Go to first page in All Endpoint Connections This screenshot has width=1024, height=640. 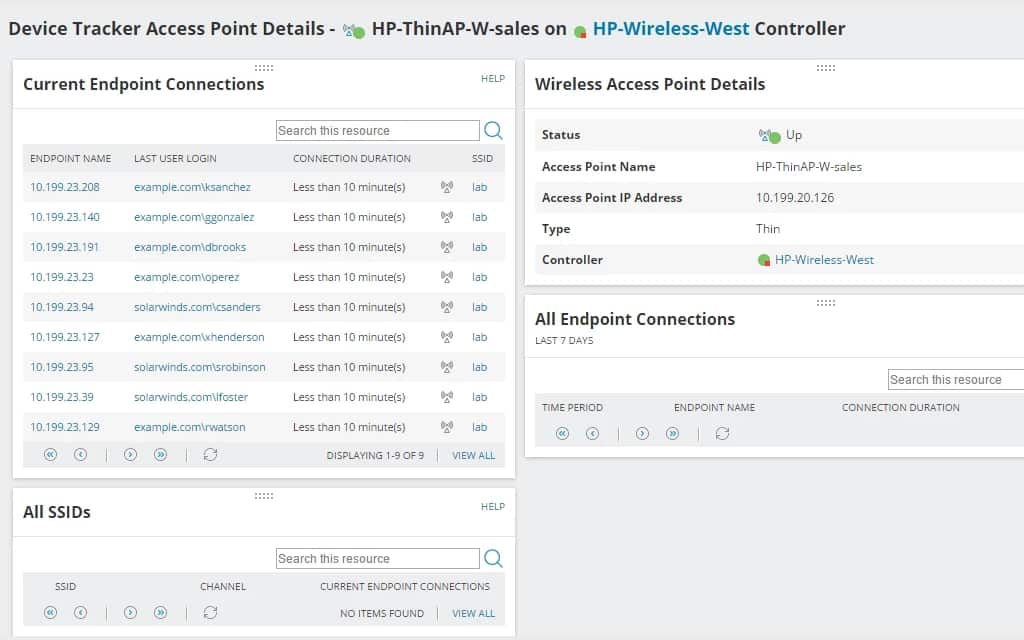(x=562, y=433)
